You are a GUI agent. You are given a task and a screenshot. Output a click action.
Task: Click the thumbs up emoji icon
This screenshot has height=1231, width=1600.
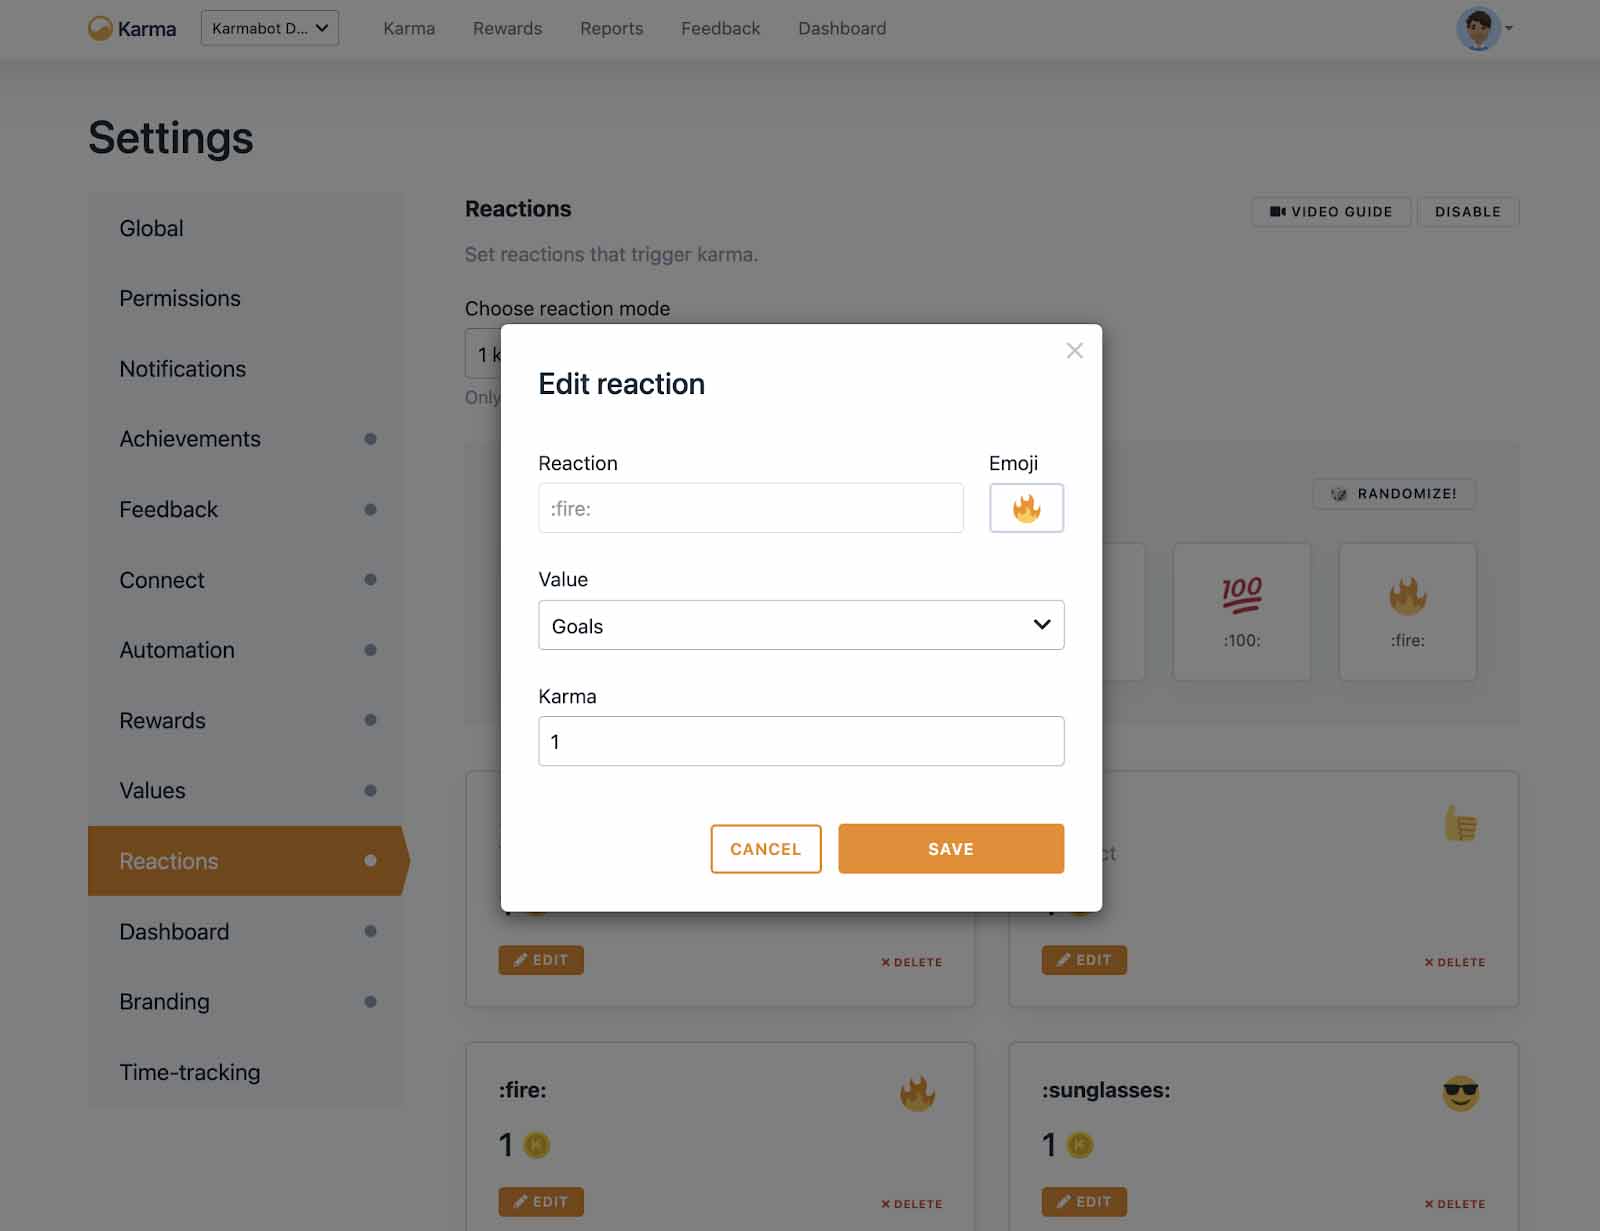(1460, 824)
